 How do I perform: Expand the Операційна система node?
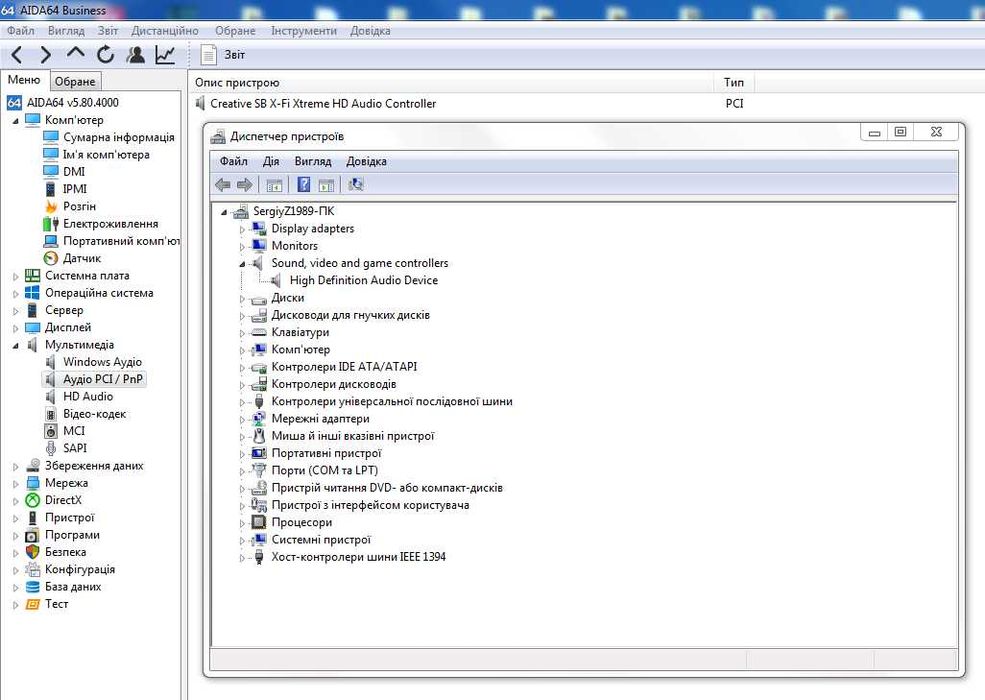(x=16, y=293)
